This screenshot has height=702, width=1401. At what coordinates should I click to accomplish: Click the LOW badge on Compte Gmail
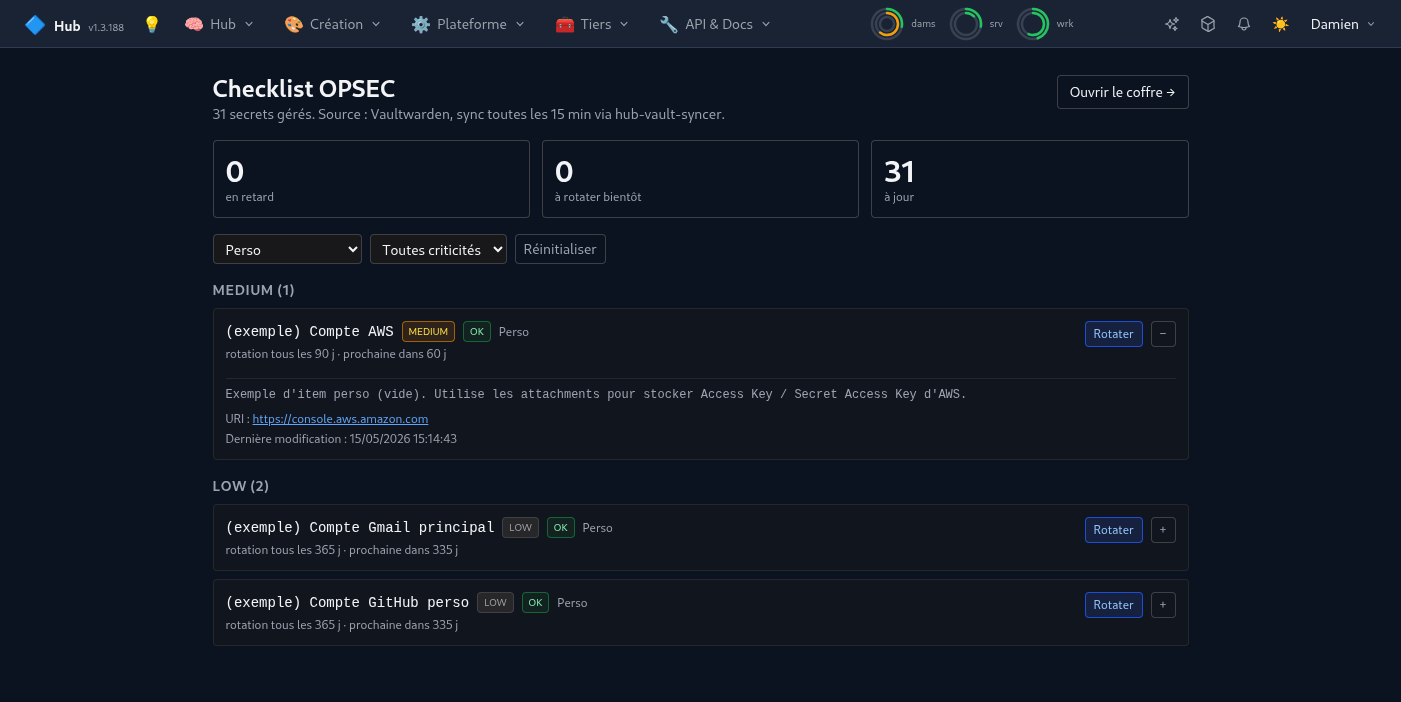520,527
